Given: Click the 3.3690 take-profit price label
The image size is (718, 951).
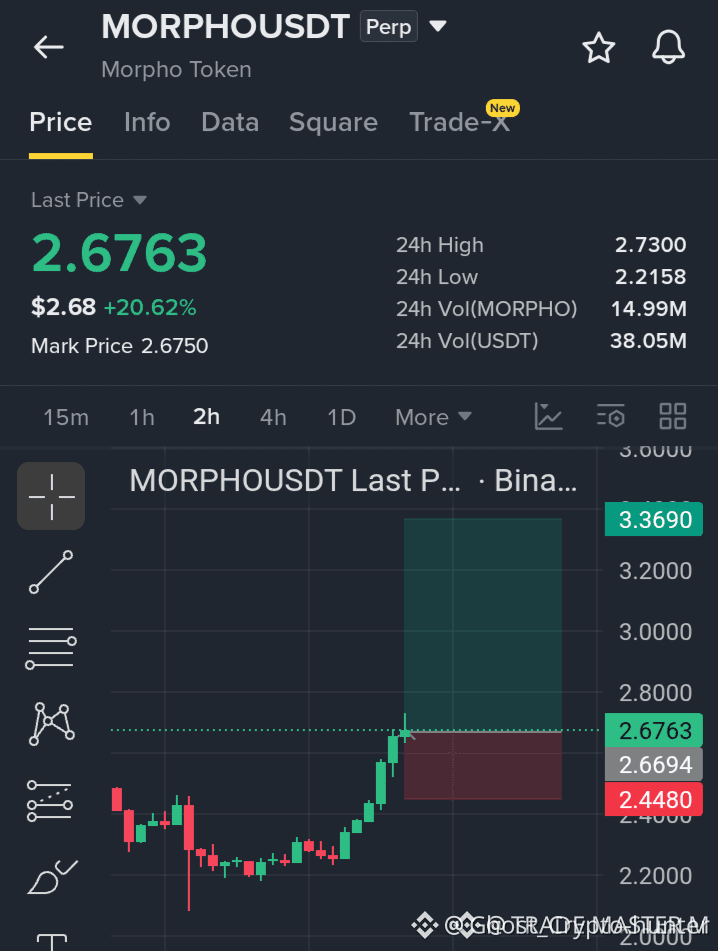Looking at the screenshot, I should click(654, 519).
